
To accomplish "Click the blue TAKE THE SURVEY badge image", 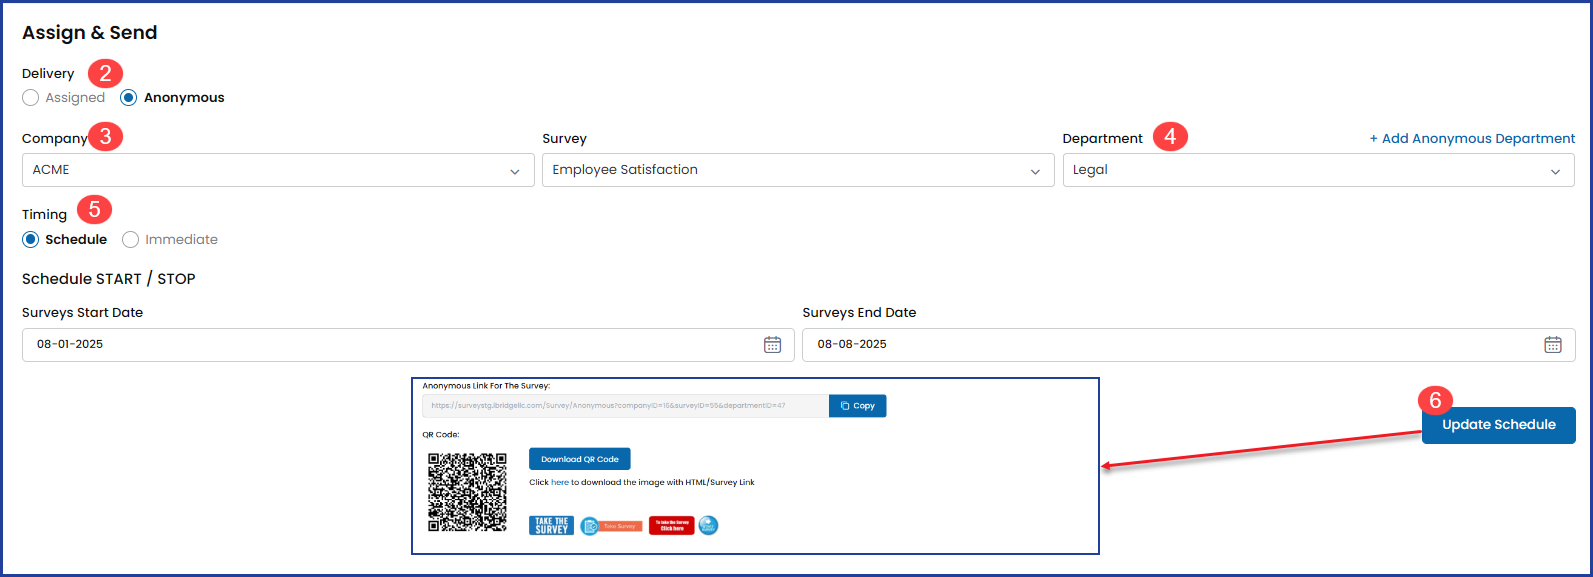I will pyautogui.click(x=551, y=526).
